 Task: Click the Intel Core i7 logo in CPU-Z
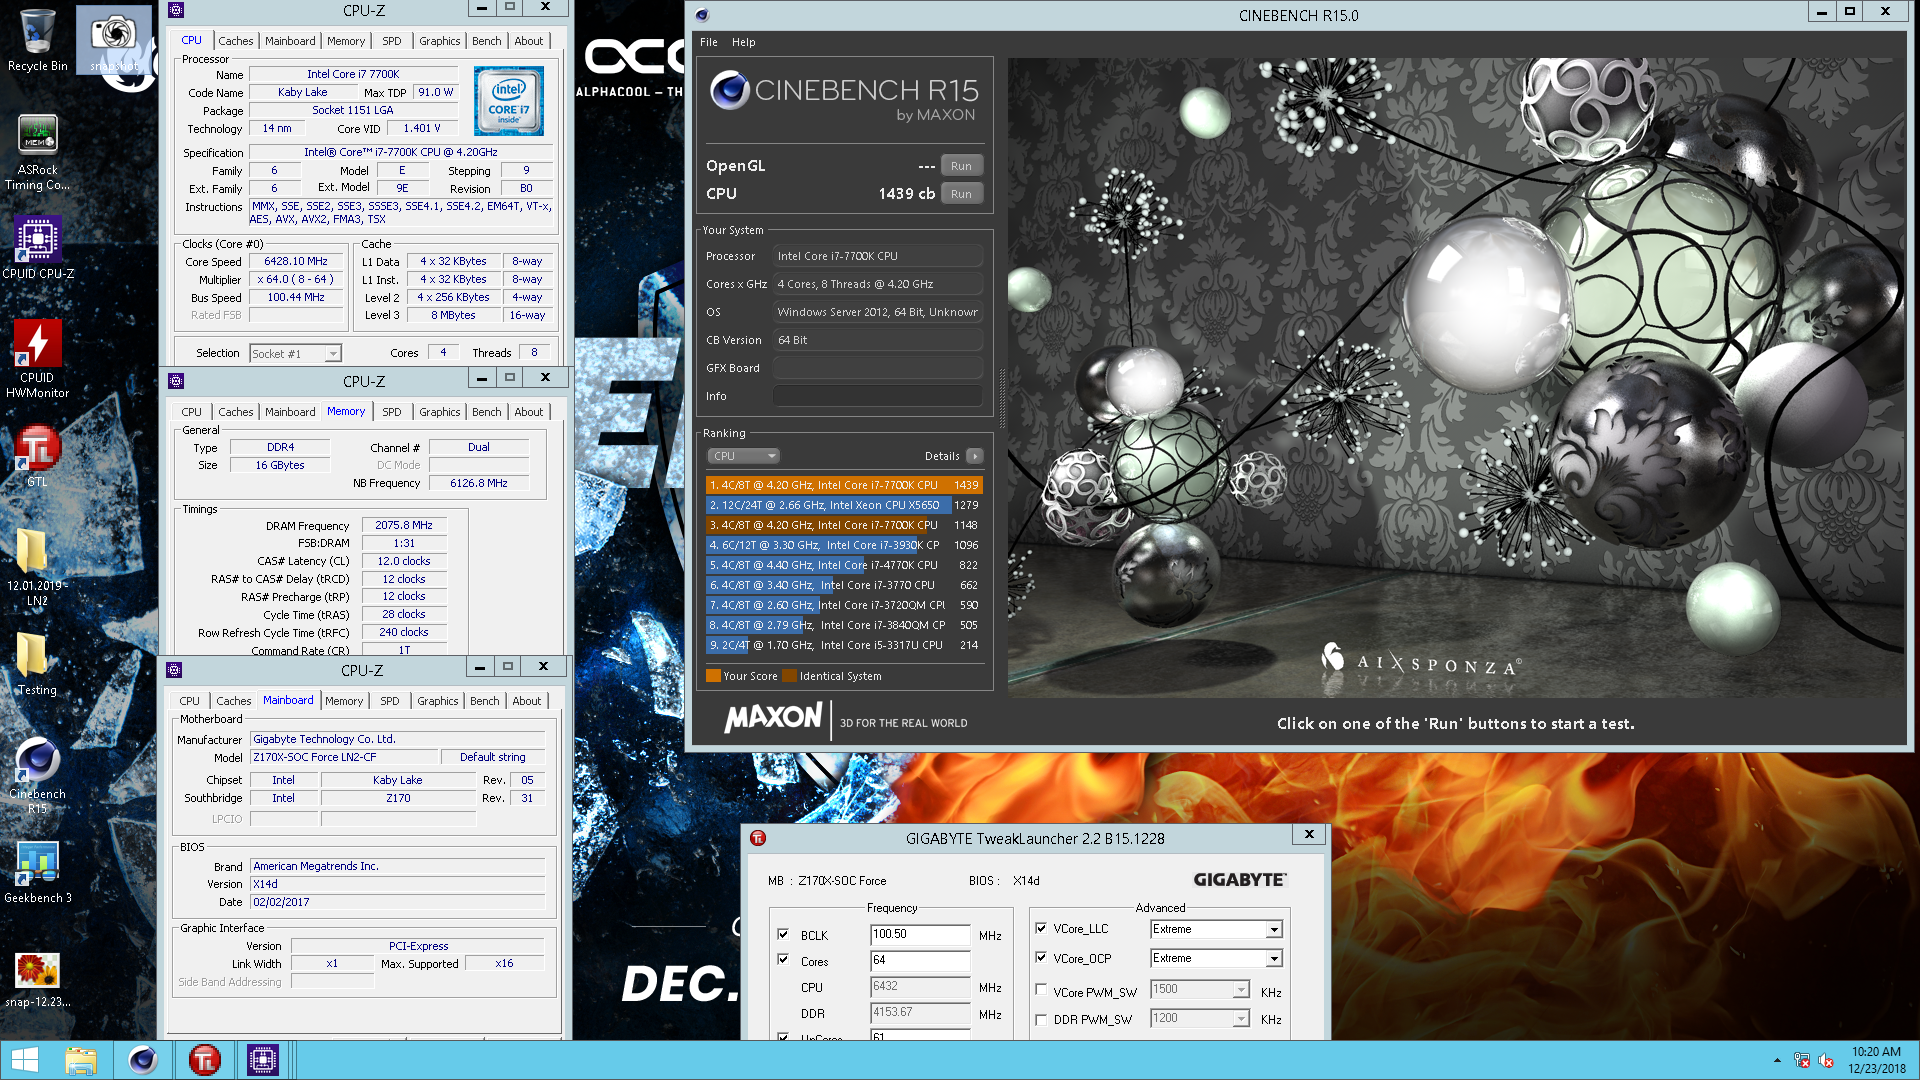509,101
